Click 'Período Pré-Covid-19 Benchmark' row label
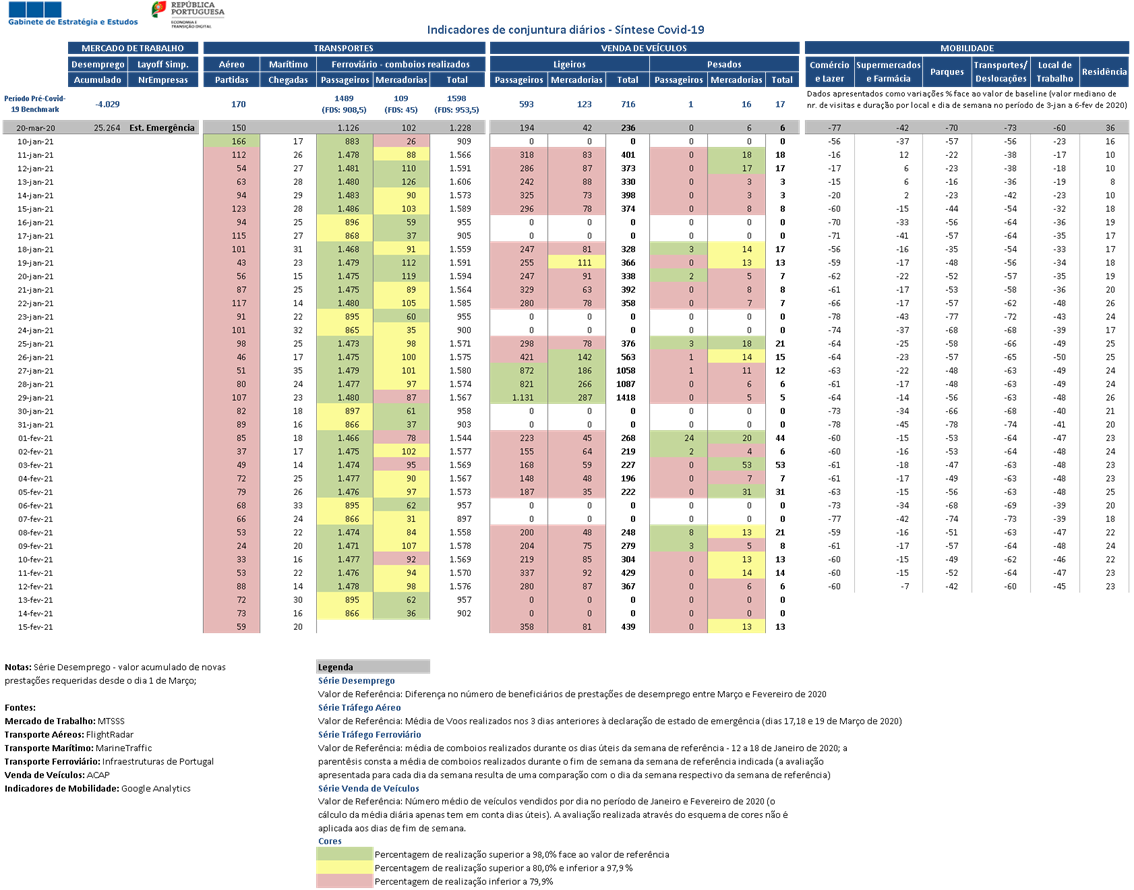 click(x=35, y=103)
